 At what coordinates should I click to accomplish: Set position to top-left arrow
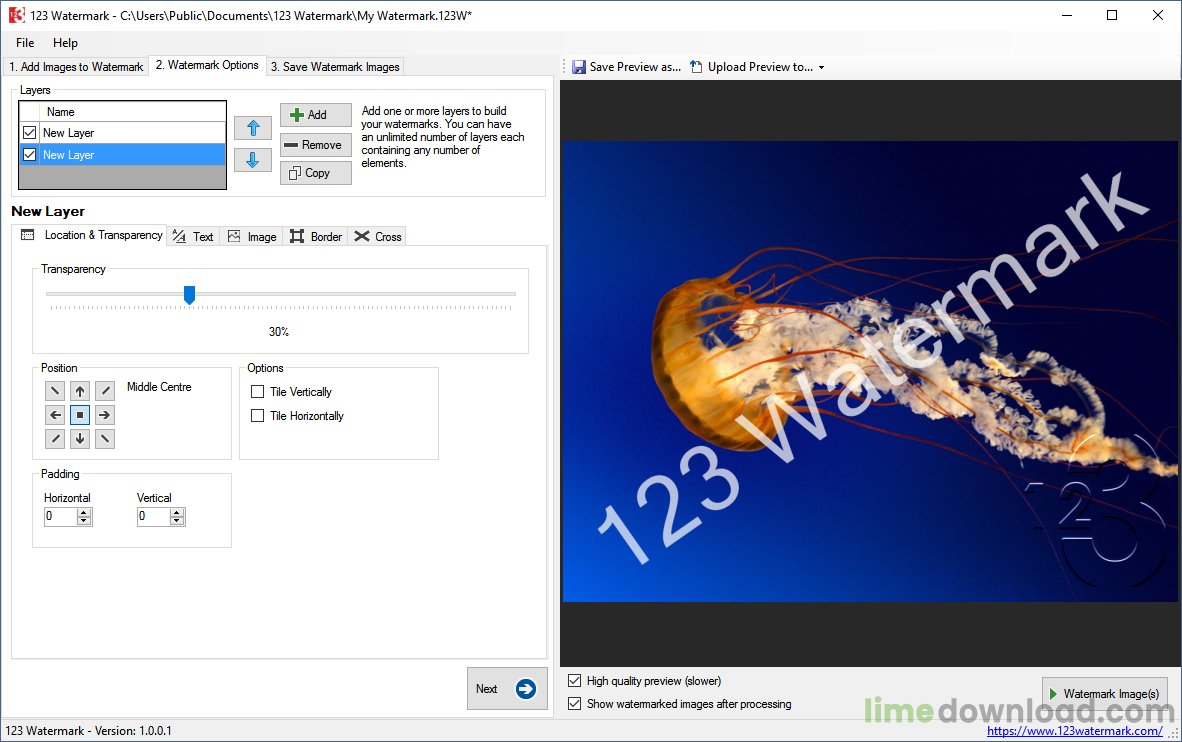point(56,391)
